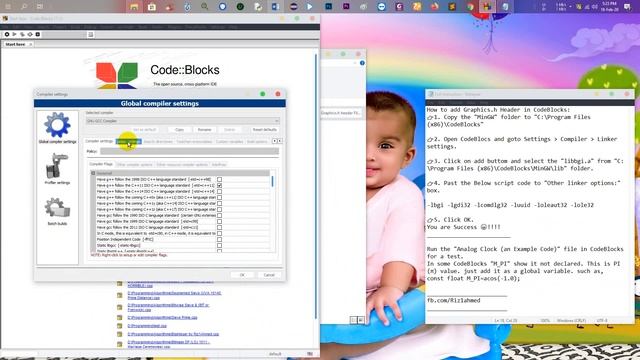The height and width of the screenshot is (360, 640).
Task: Click Reset defaults button
Action: pos(264,129)
